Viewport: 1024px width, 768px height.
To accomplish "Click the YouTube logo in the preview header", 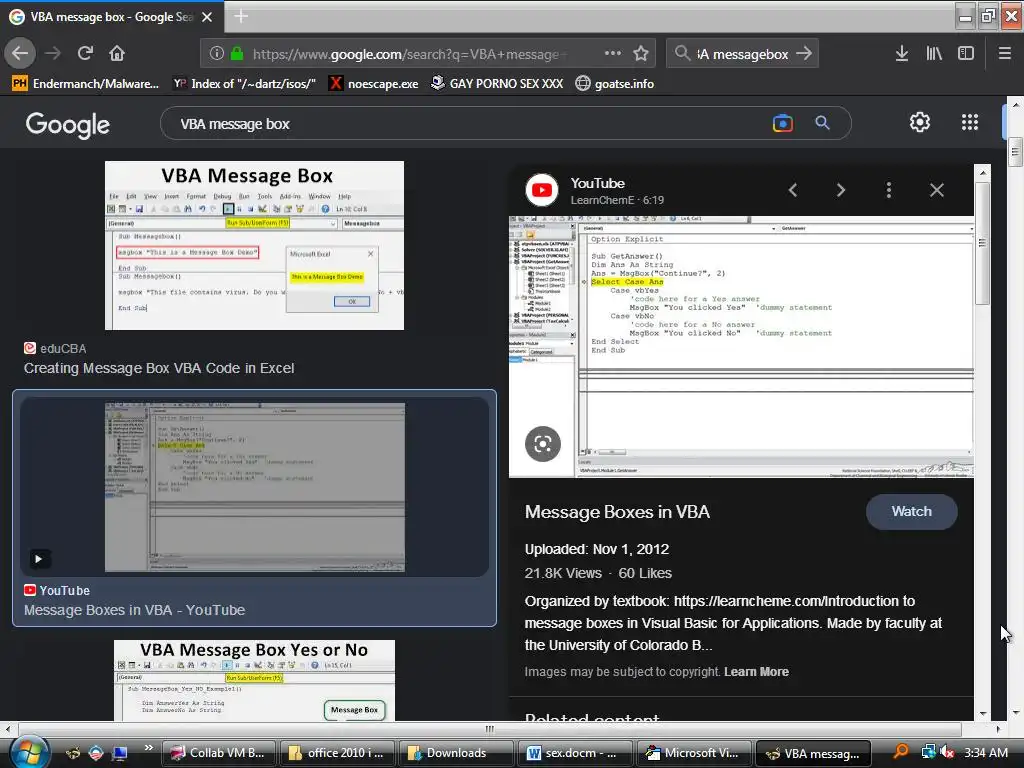I will pos(542,190).
